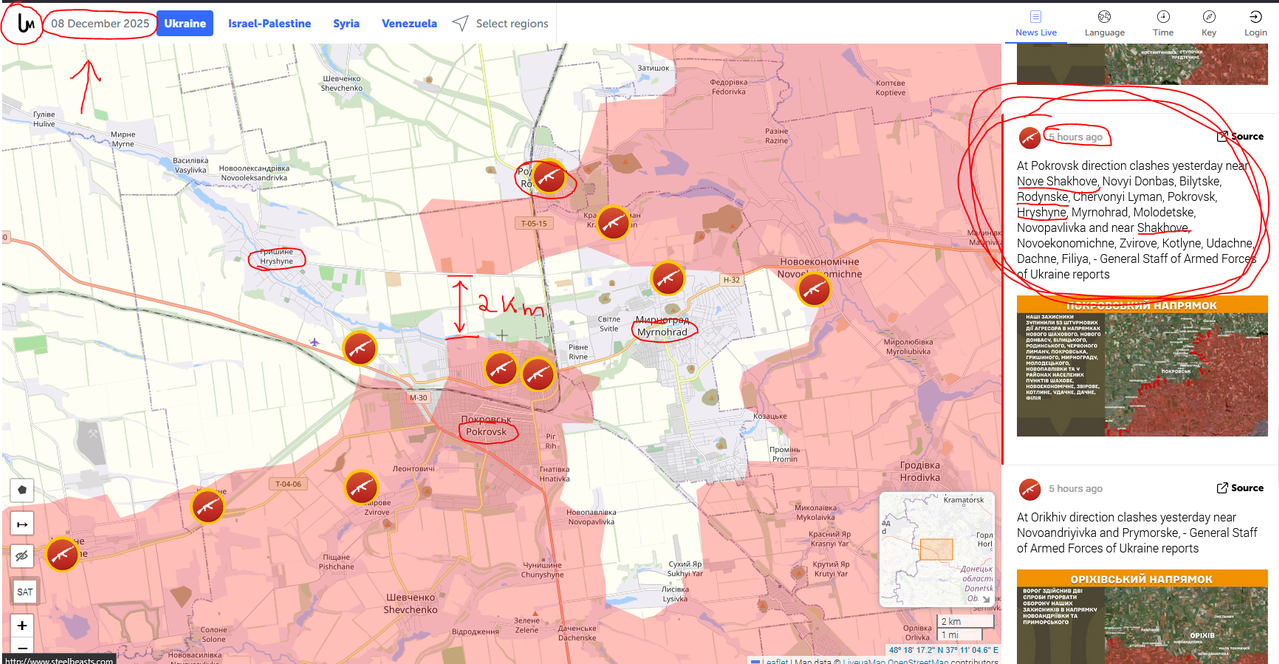The image size is (1279, 664).
Task: Open the Leaflet attribution link
Action: 774,660
